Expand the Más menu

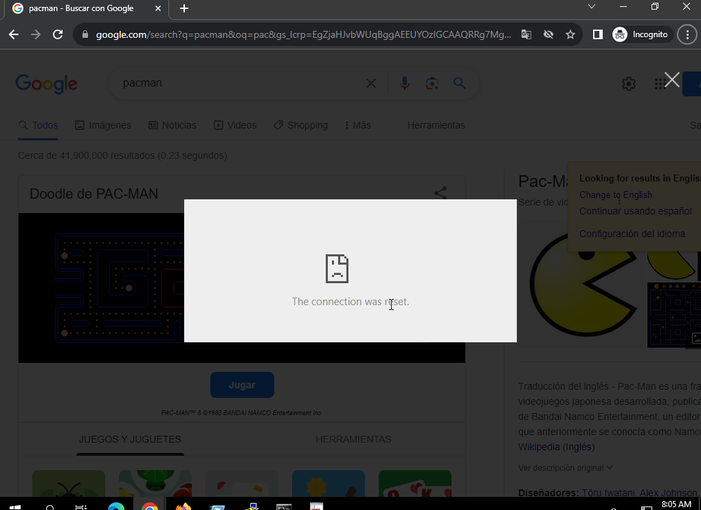coord(358,125)
